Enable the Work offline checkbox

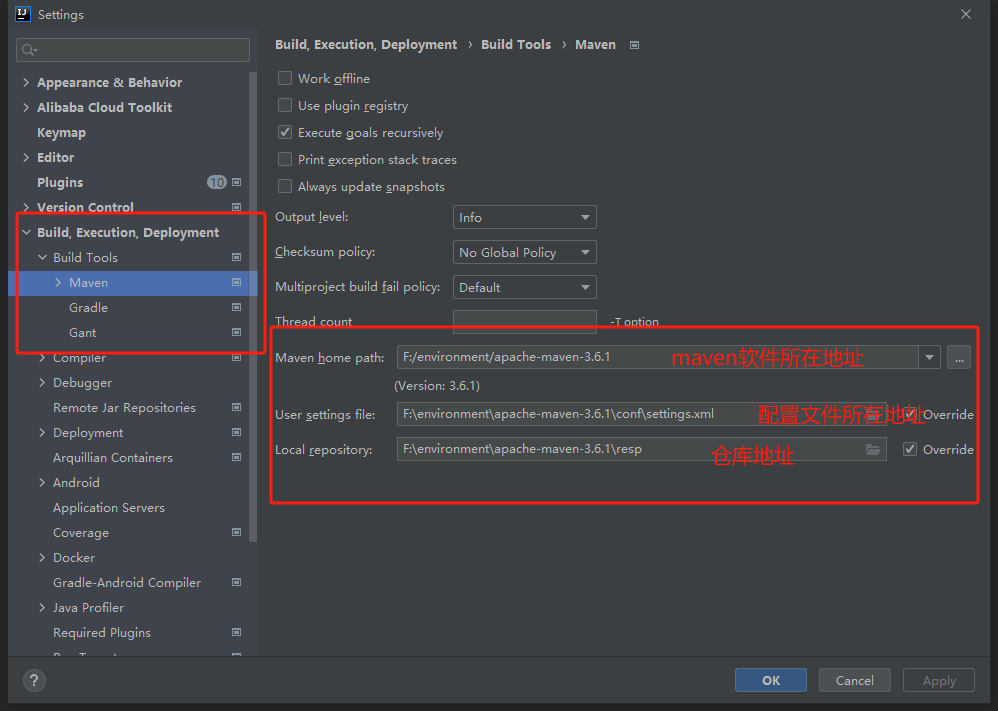[285, 79]
